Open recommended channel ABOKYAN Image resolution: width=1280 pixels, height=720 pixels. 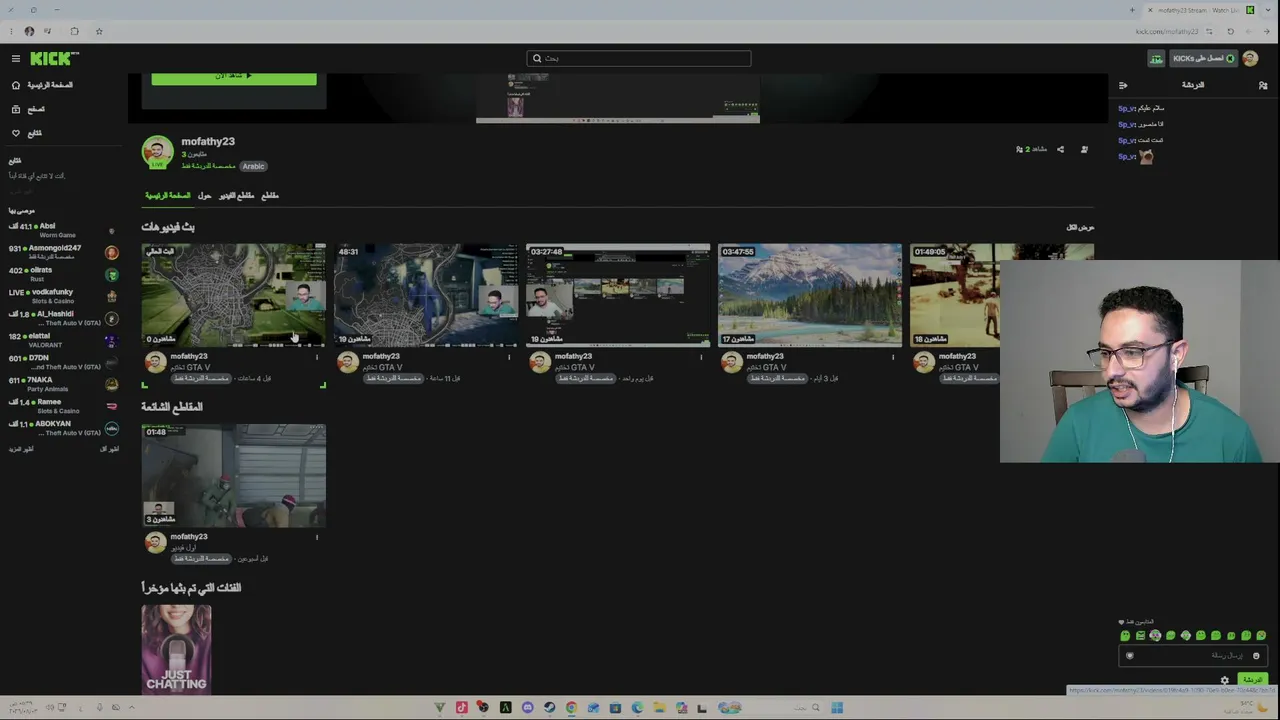click(x=64, y=428)
